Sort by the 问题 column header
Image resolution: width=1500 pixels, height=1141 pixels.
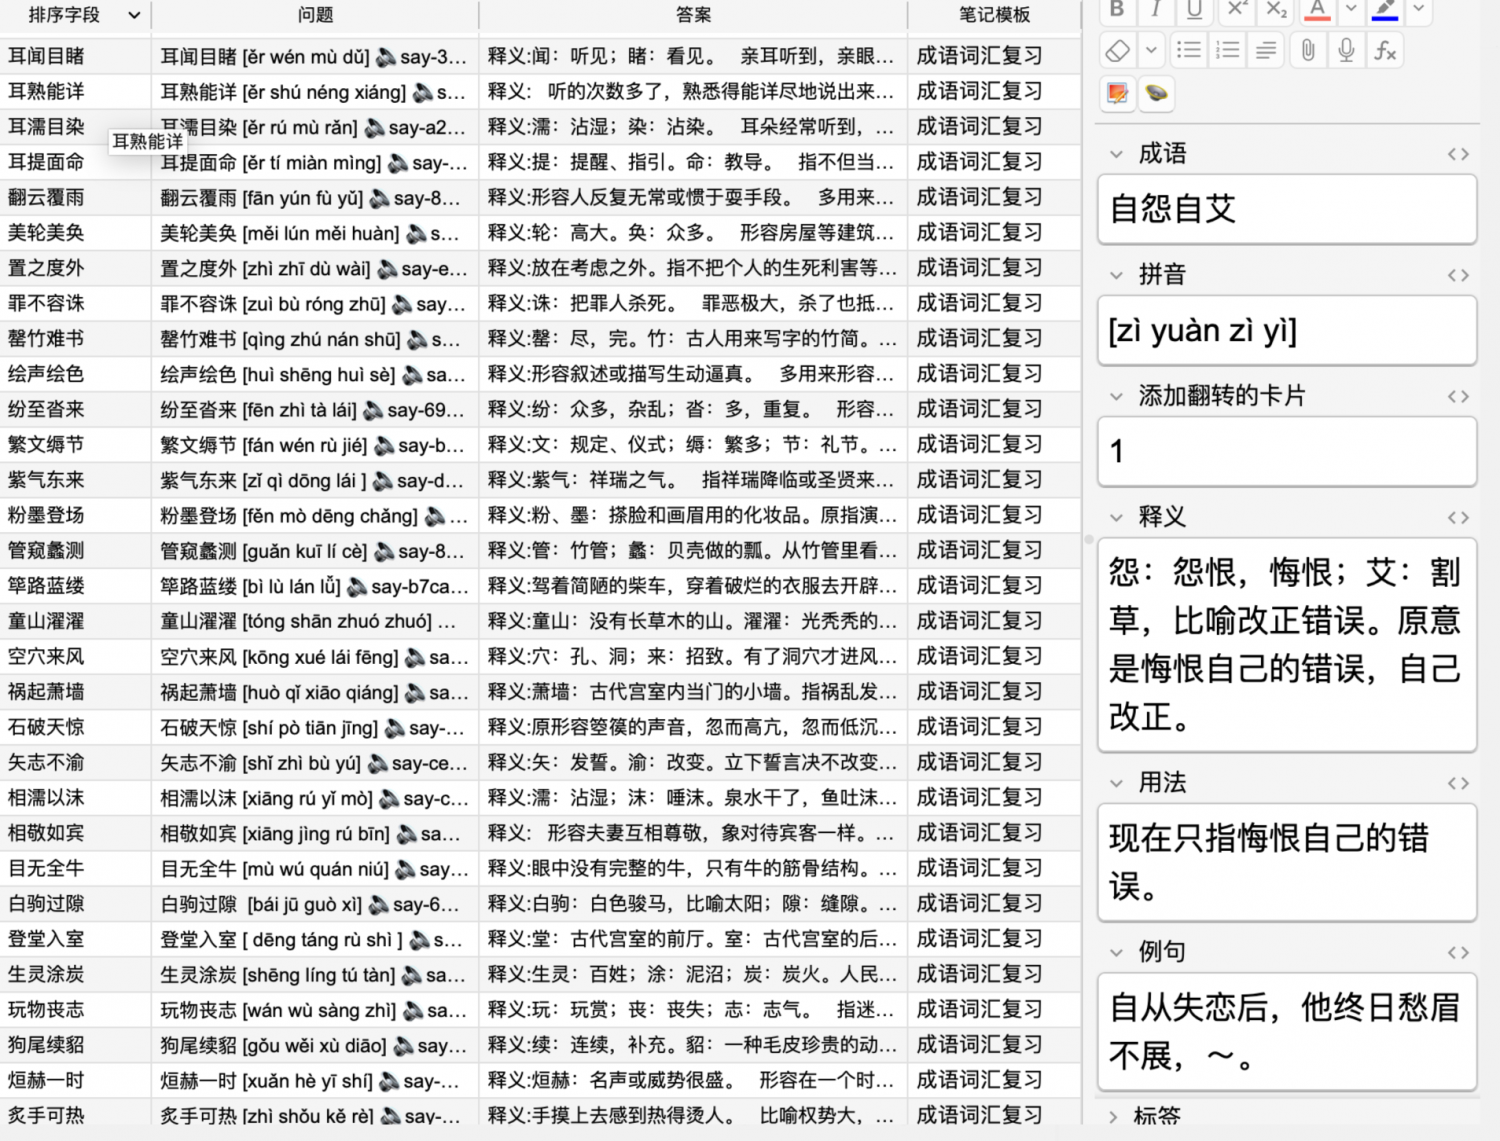(x=315, y=15)
